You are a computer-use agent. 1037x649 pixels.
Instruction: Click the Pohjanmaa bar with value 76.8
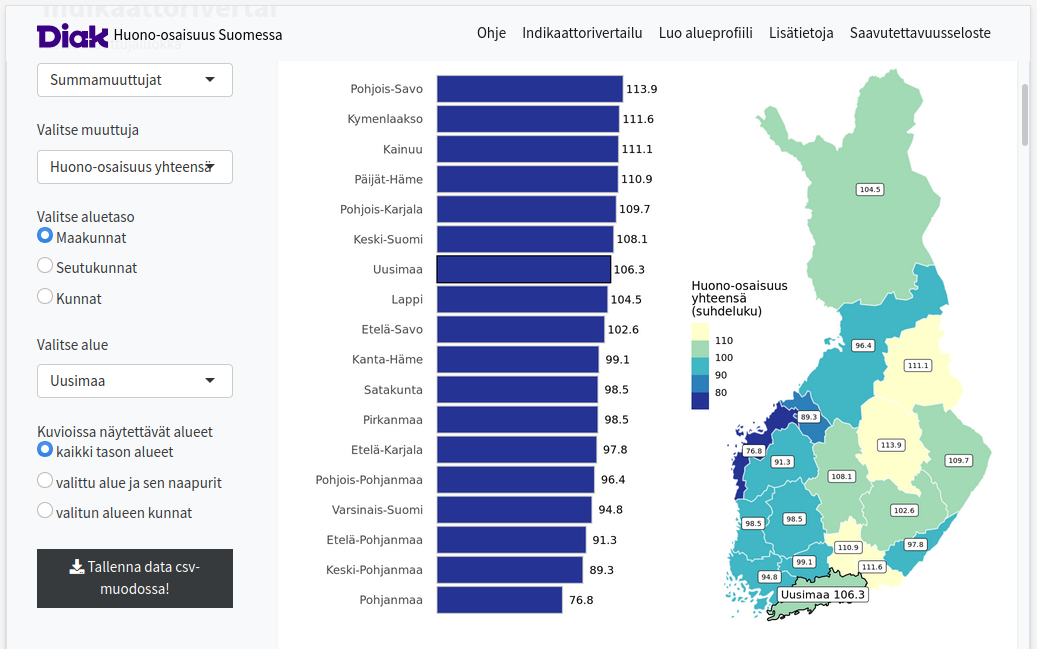pyautogui.click(x=499, y=600)
